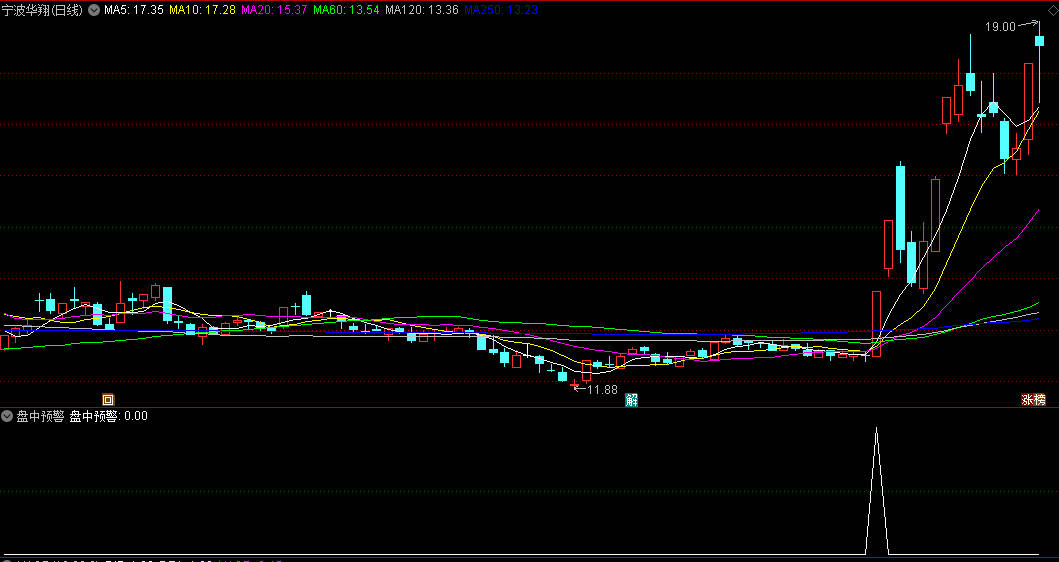Select the MA10: 17.28 legend label
Screen dimensions: 1059x562
click(202, 10)
